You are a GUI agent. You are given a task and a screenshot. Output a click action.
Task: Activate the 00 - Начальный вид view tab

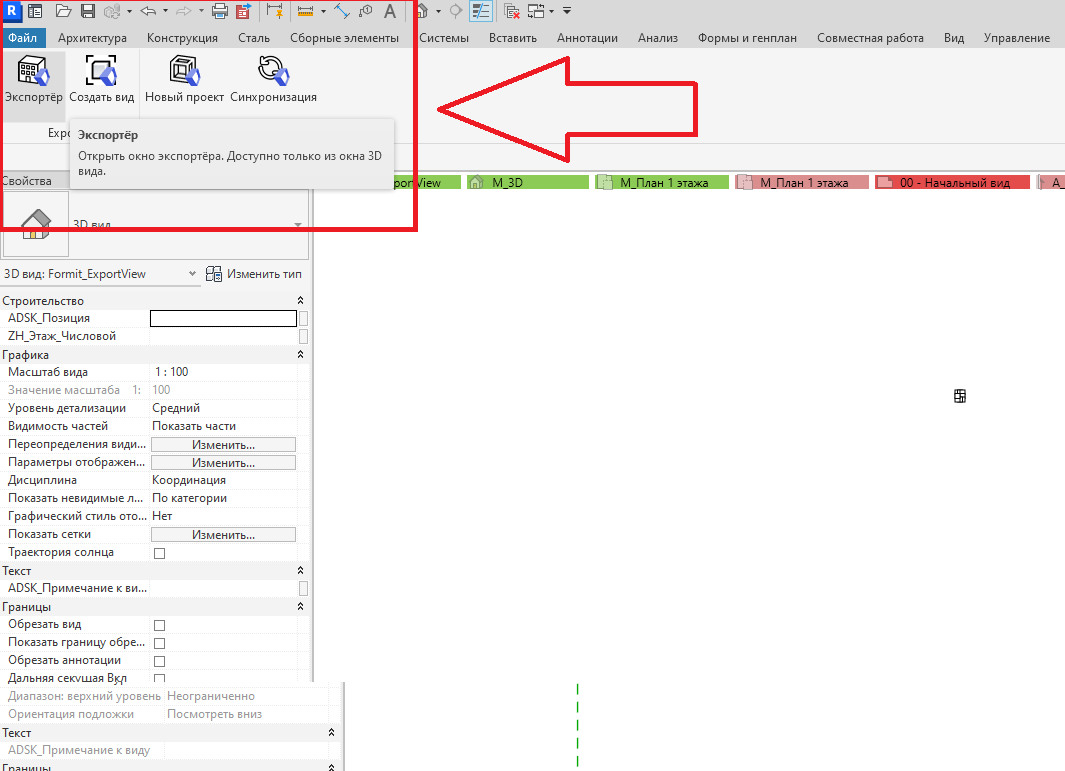pyautogui.click(x=953, y=182)
